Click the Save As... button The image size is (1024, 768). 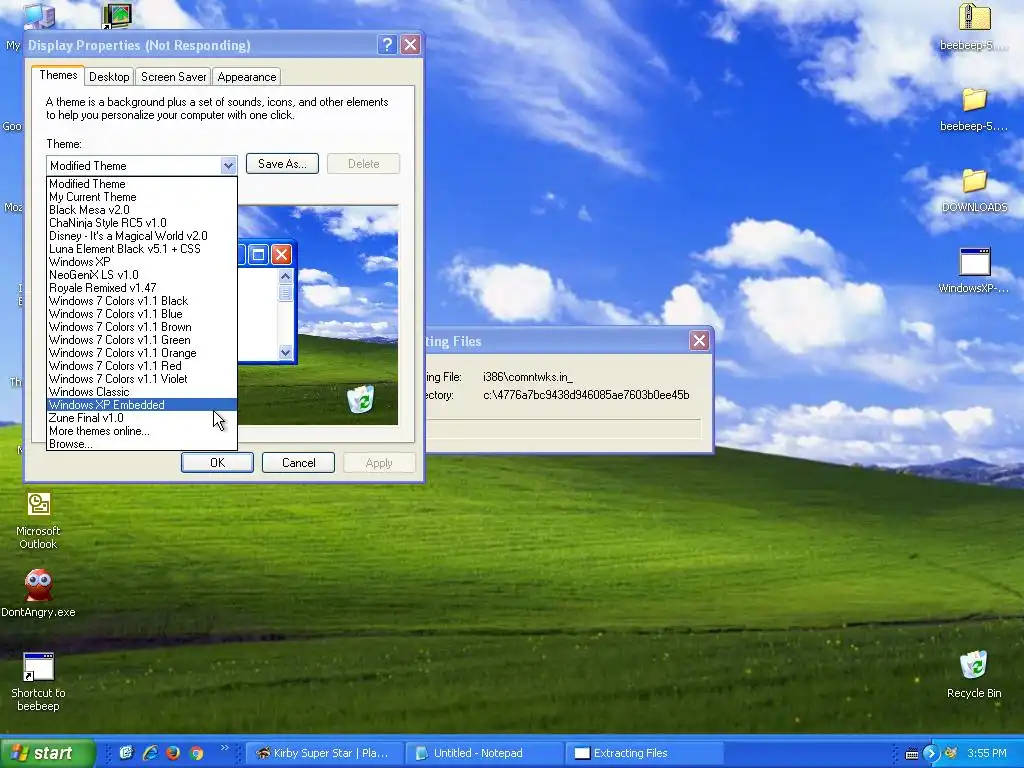click(282, 164)
